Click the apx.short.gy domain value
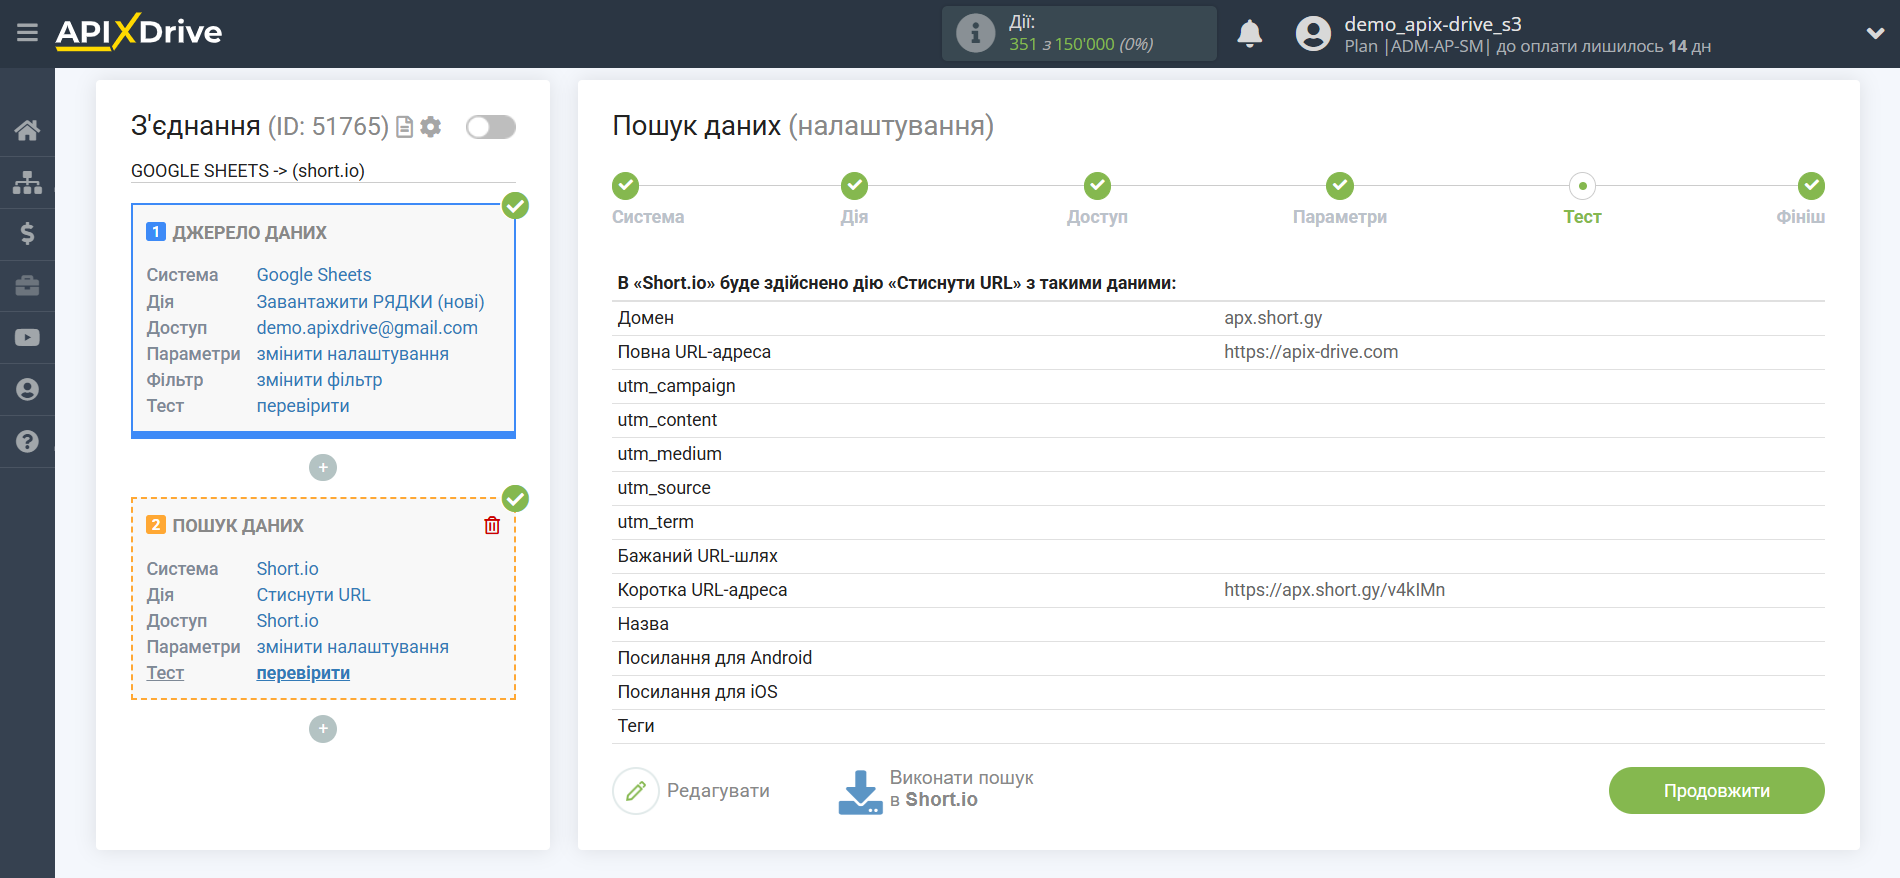The height and width of the screenshot is (878, 1900). point(1273,317)
